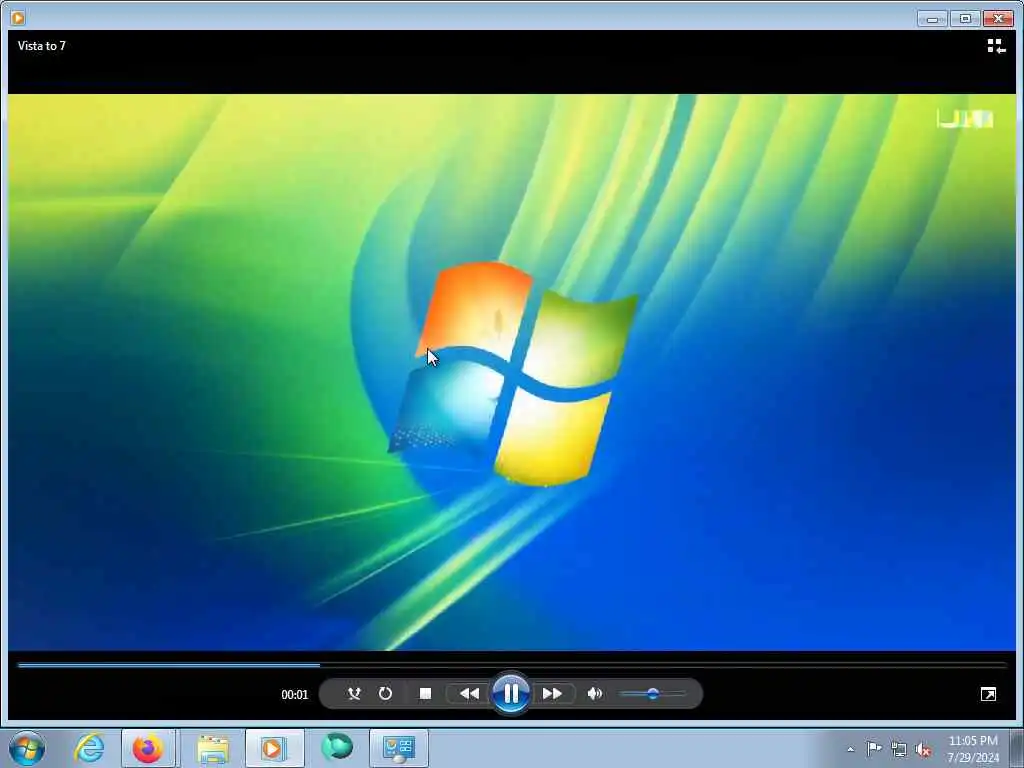Click the Vista to 7 title text
The width and height of the screenshot is (1024, 768).
click(x=42, y=46)
